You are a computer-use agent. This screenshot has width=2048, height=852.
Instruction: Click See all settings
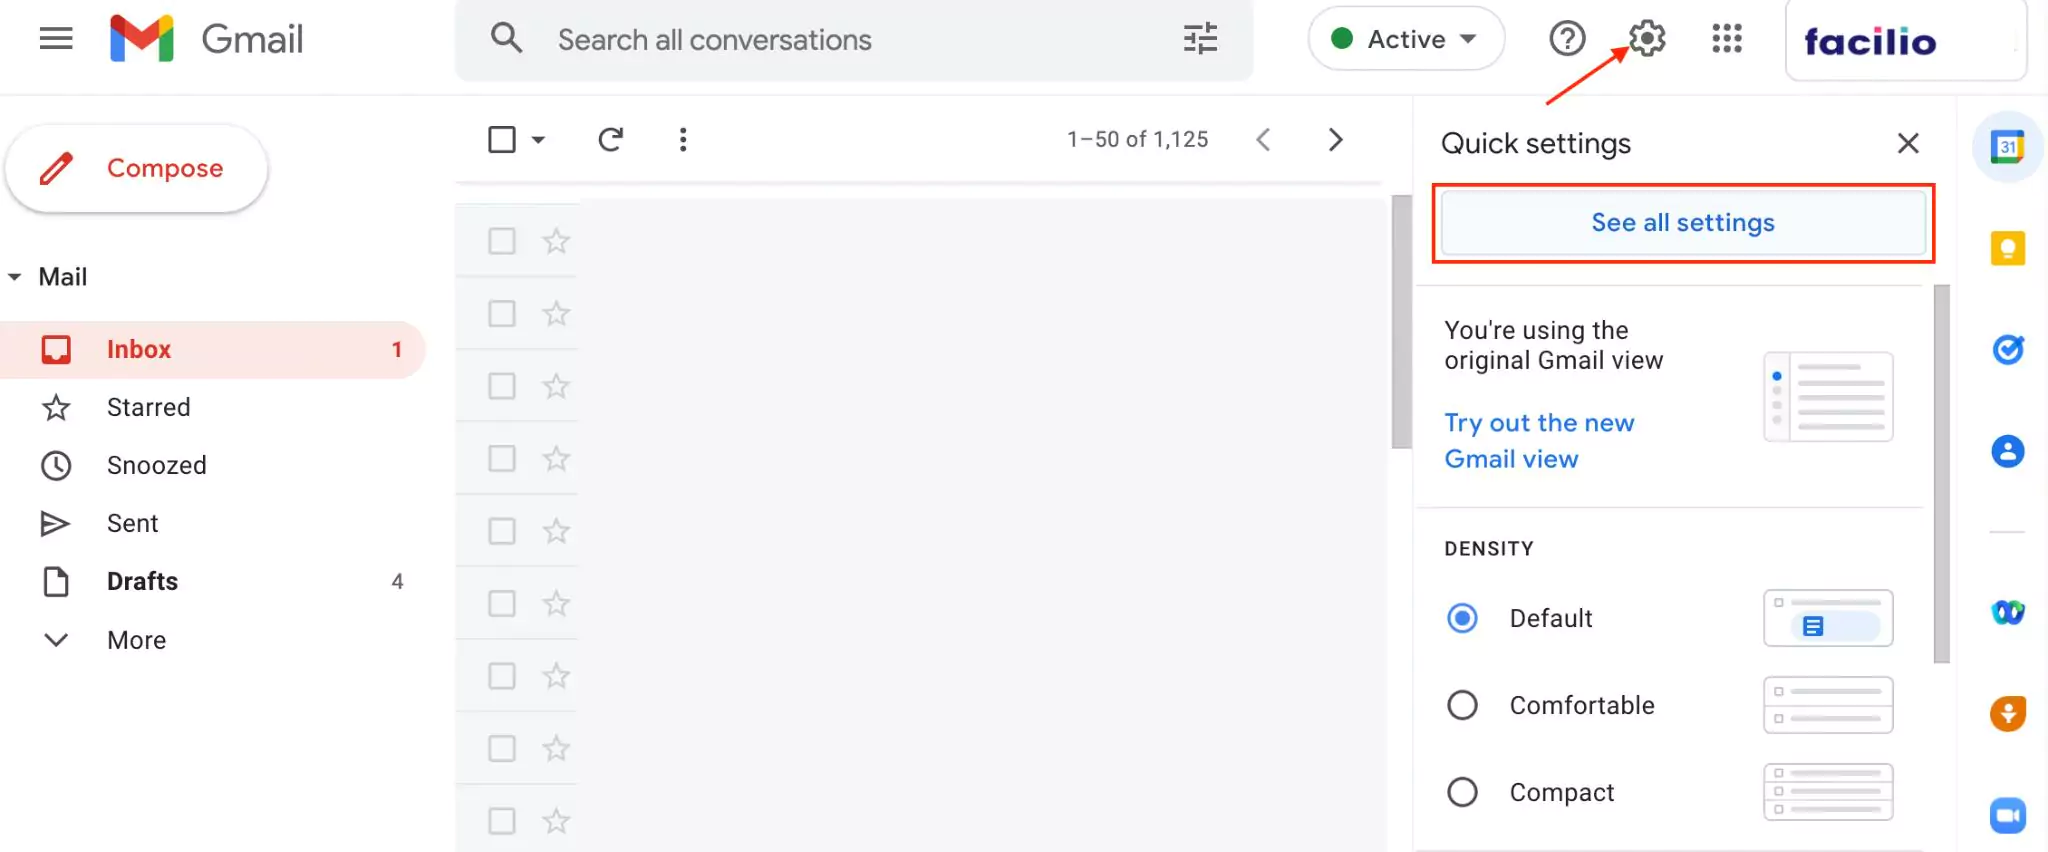point(1683,222)
